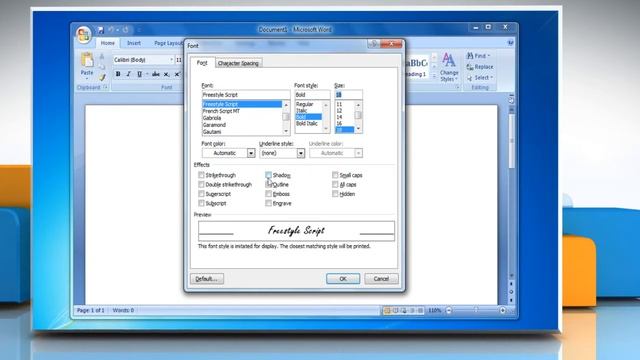Screen dimensions: 640x360
Task: Click the Find binoculars icon
Action: coord(470,56)
